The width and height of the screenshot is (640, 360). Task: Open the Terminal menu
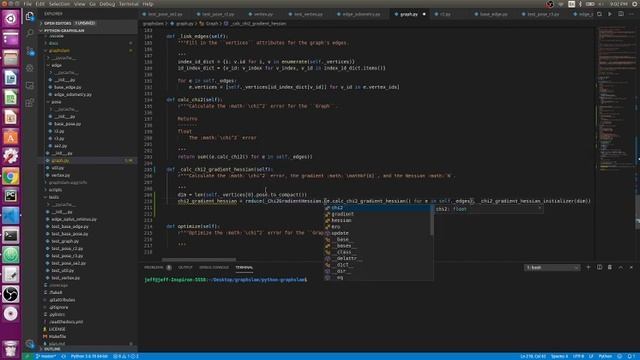coord(129,4)
